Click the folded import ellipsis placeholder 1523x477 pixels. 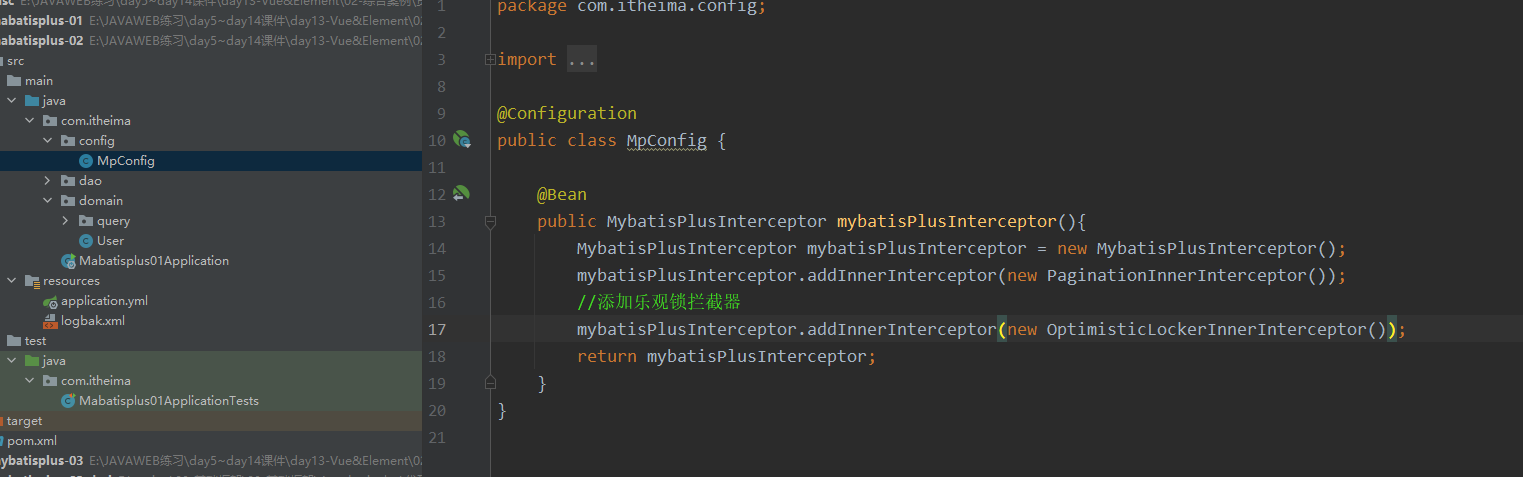581,60
